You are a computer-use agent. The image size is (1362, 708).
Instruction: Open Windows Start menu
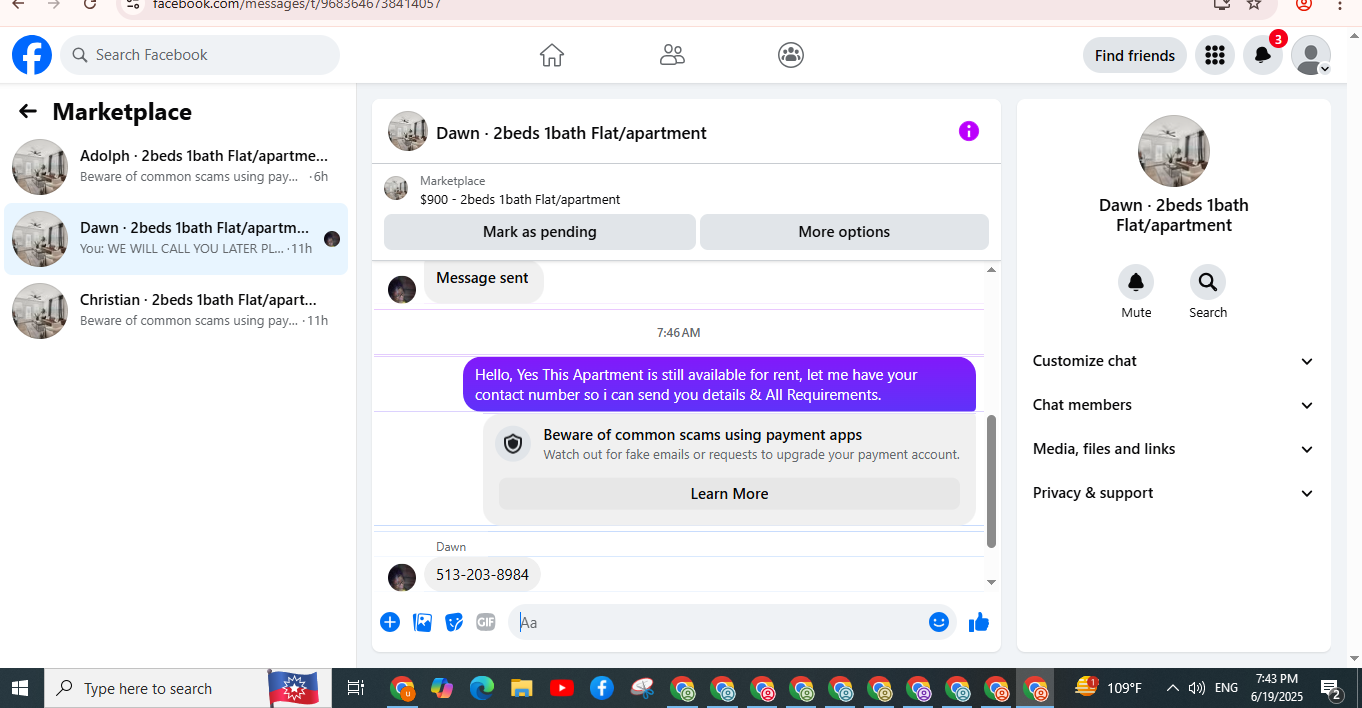pos(21,688)
